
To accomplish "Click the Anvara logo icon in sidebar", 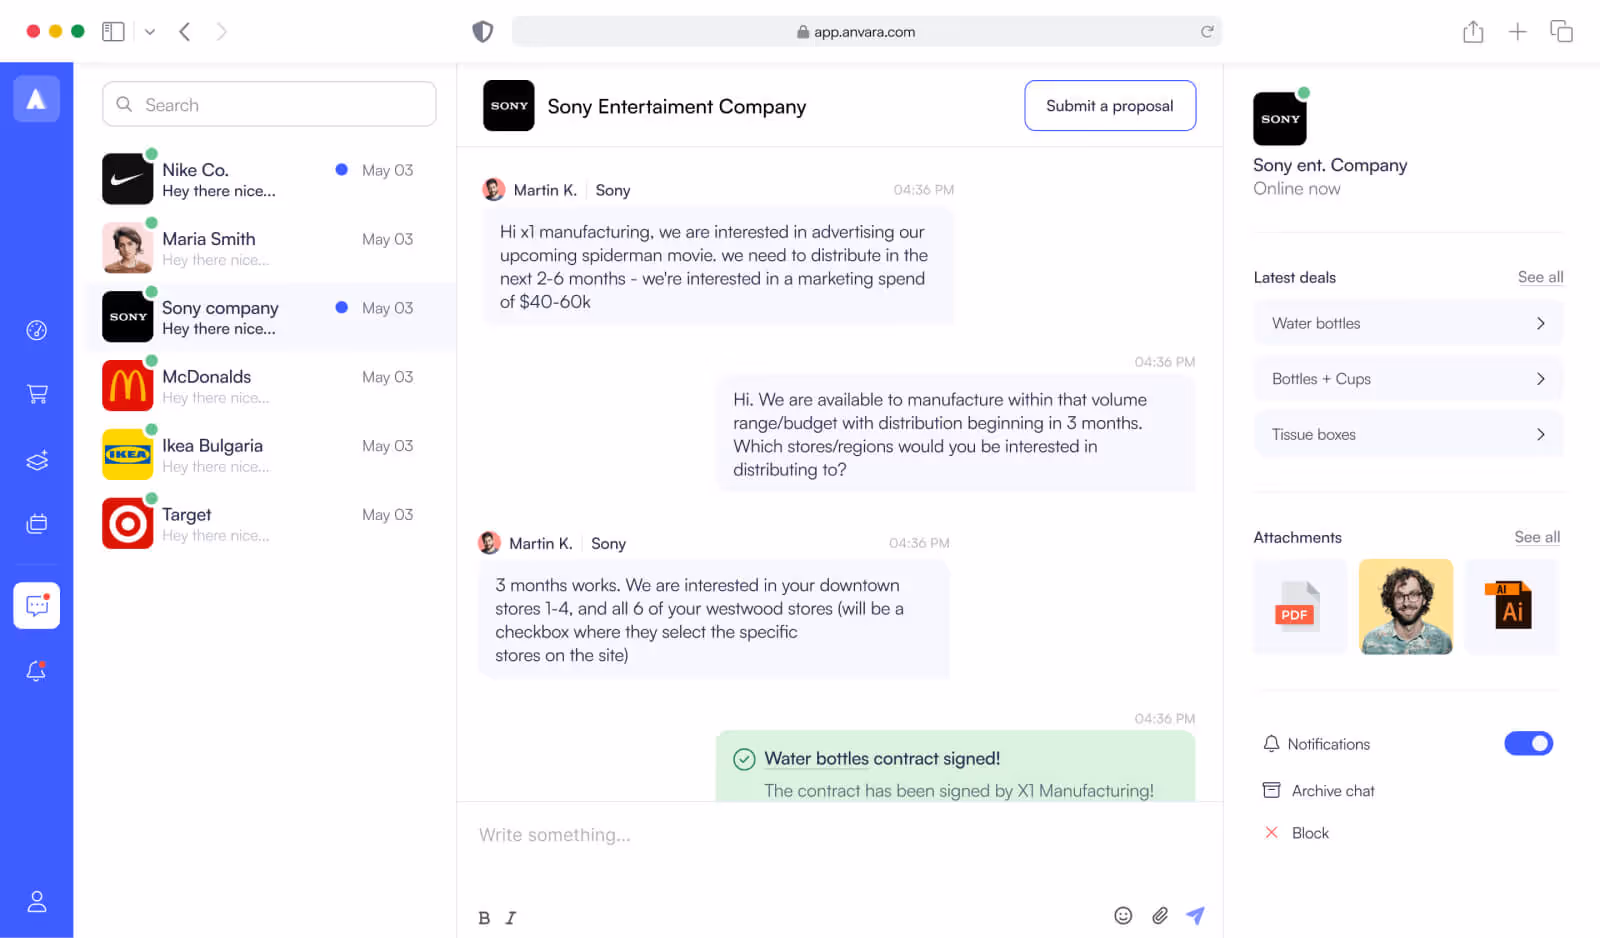I will (36, 98).
